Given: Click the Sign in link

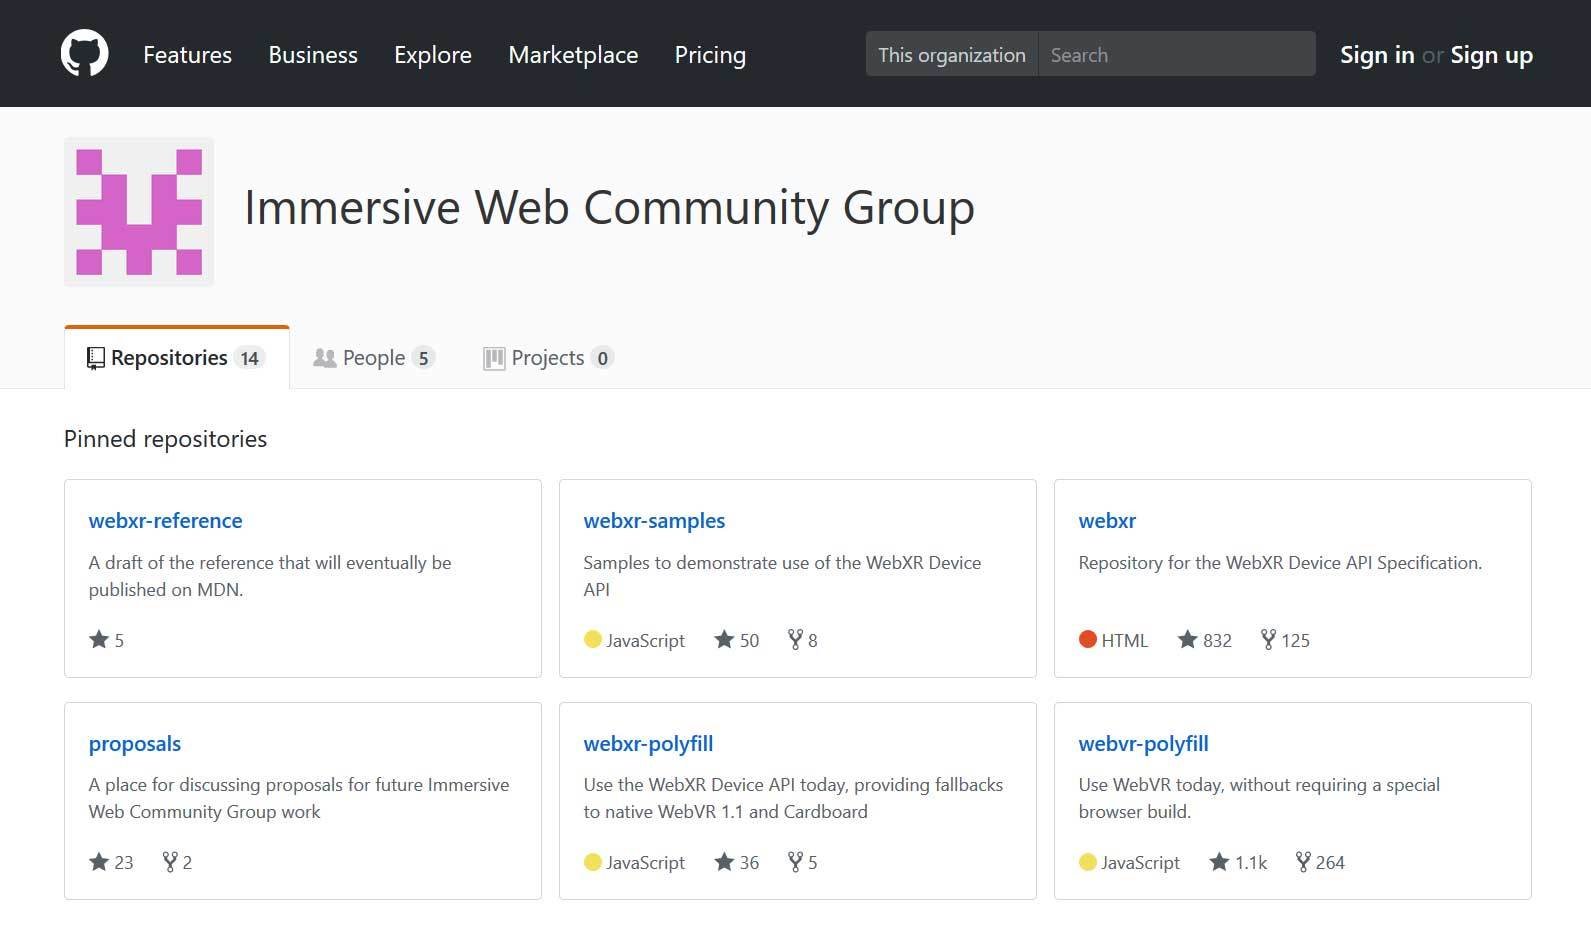Looking at the screenshot, I should [1377, 55].
